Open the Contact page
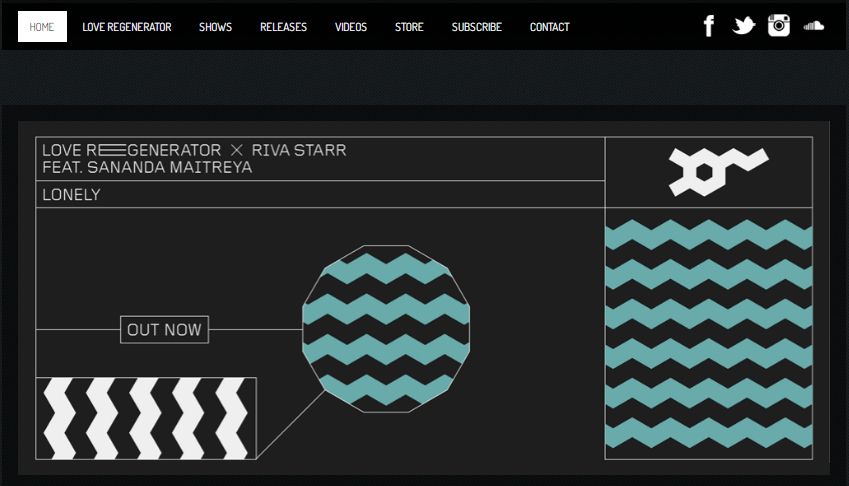 550,27
